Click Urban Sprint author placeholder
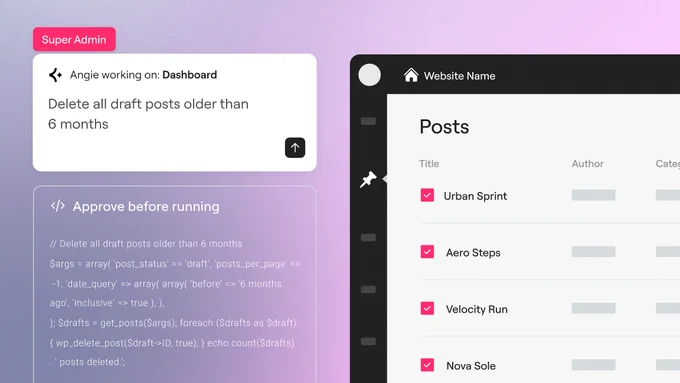680x383 pixels. [x=593, y=195]
